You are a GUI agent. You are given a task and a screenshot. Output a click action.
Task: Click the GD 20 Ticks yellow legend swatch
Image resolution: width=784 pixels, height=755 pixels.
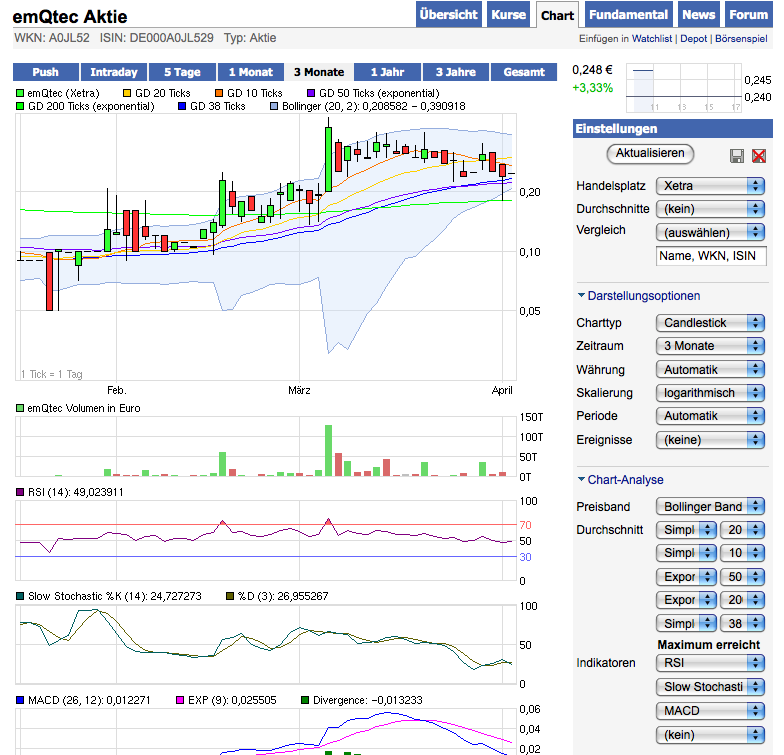click(x=127, y=93)
